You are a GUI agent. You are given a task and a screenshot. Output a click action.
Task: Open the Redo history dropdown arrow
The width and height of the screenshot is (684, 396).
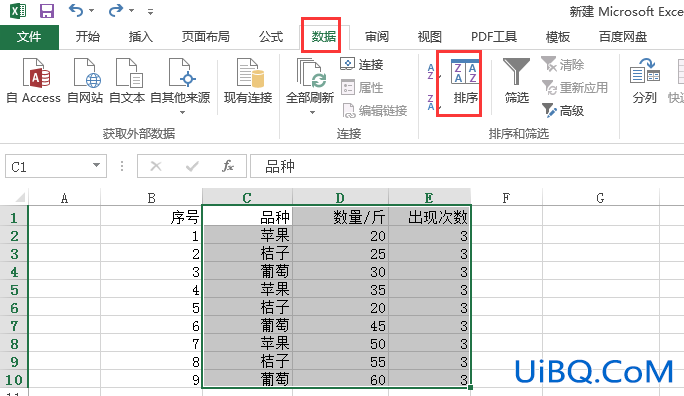131,11
